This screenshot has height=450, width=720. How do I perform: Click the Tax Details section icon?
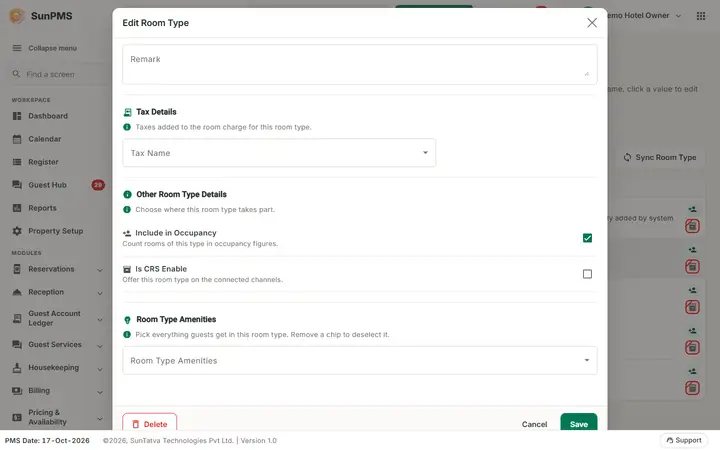tap(128, 112)
